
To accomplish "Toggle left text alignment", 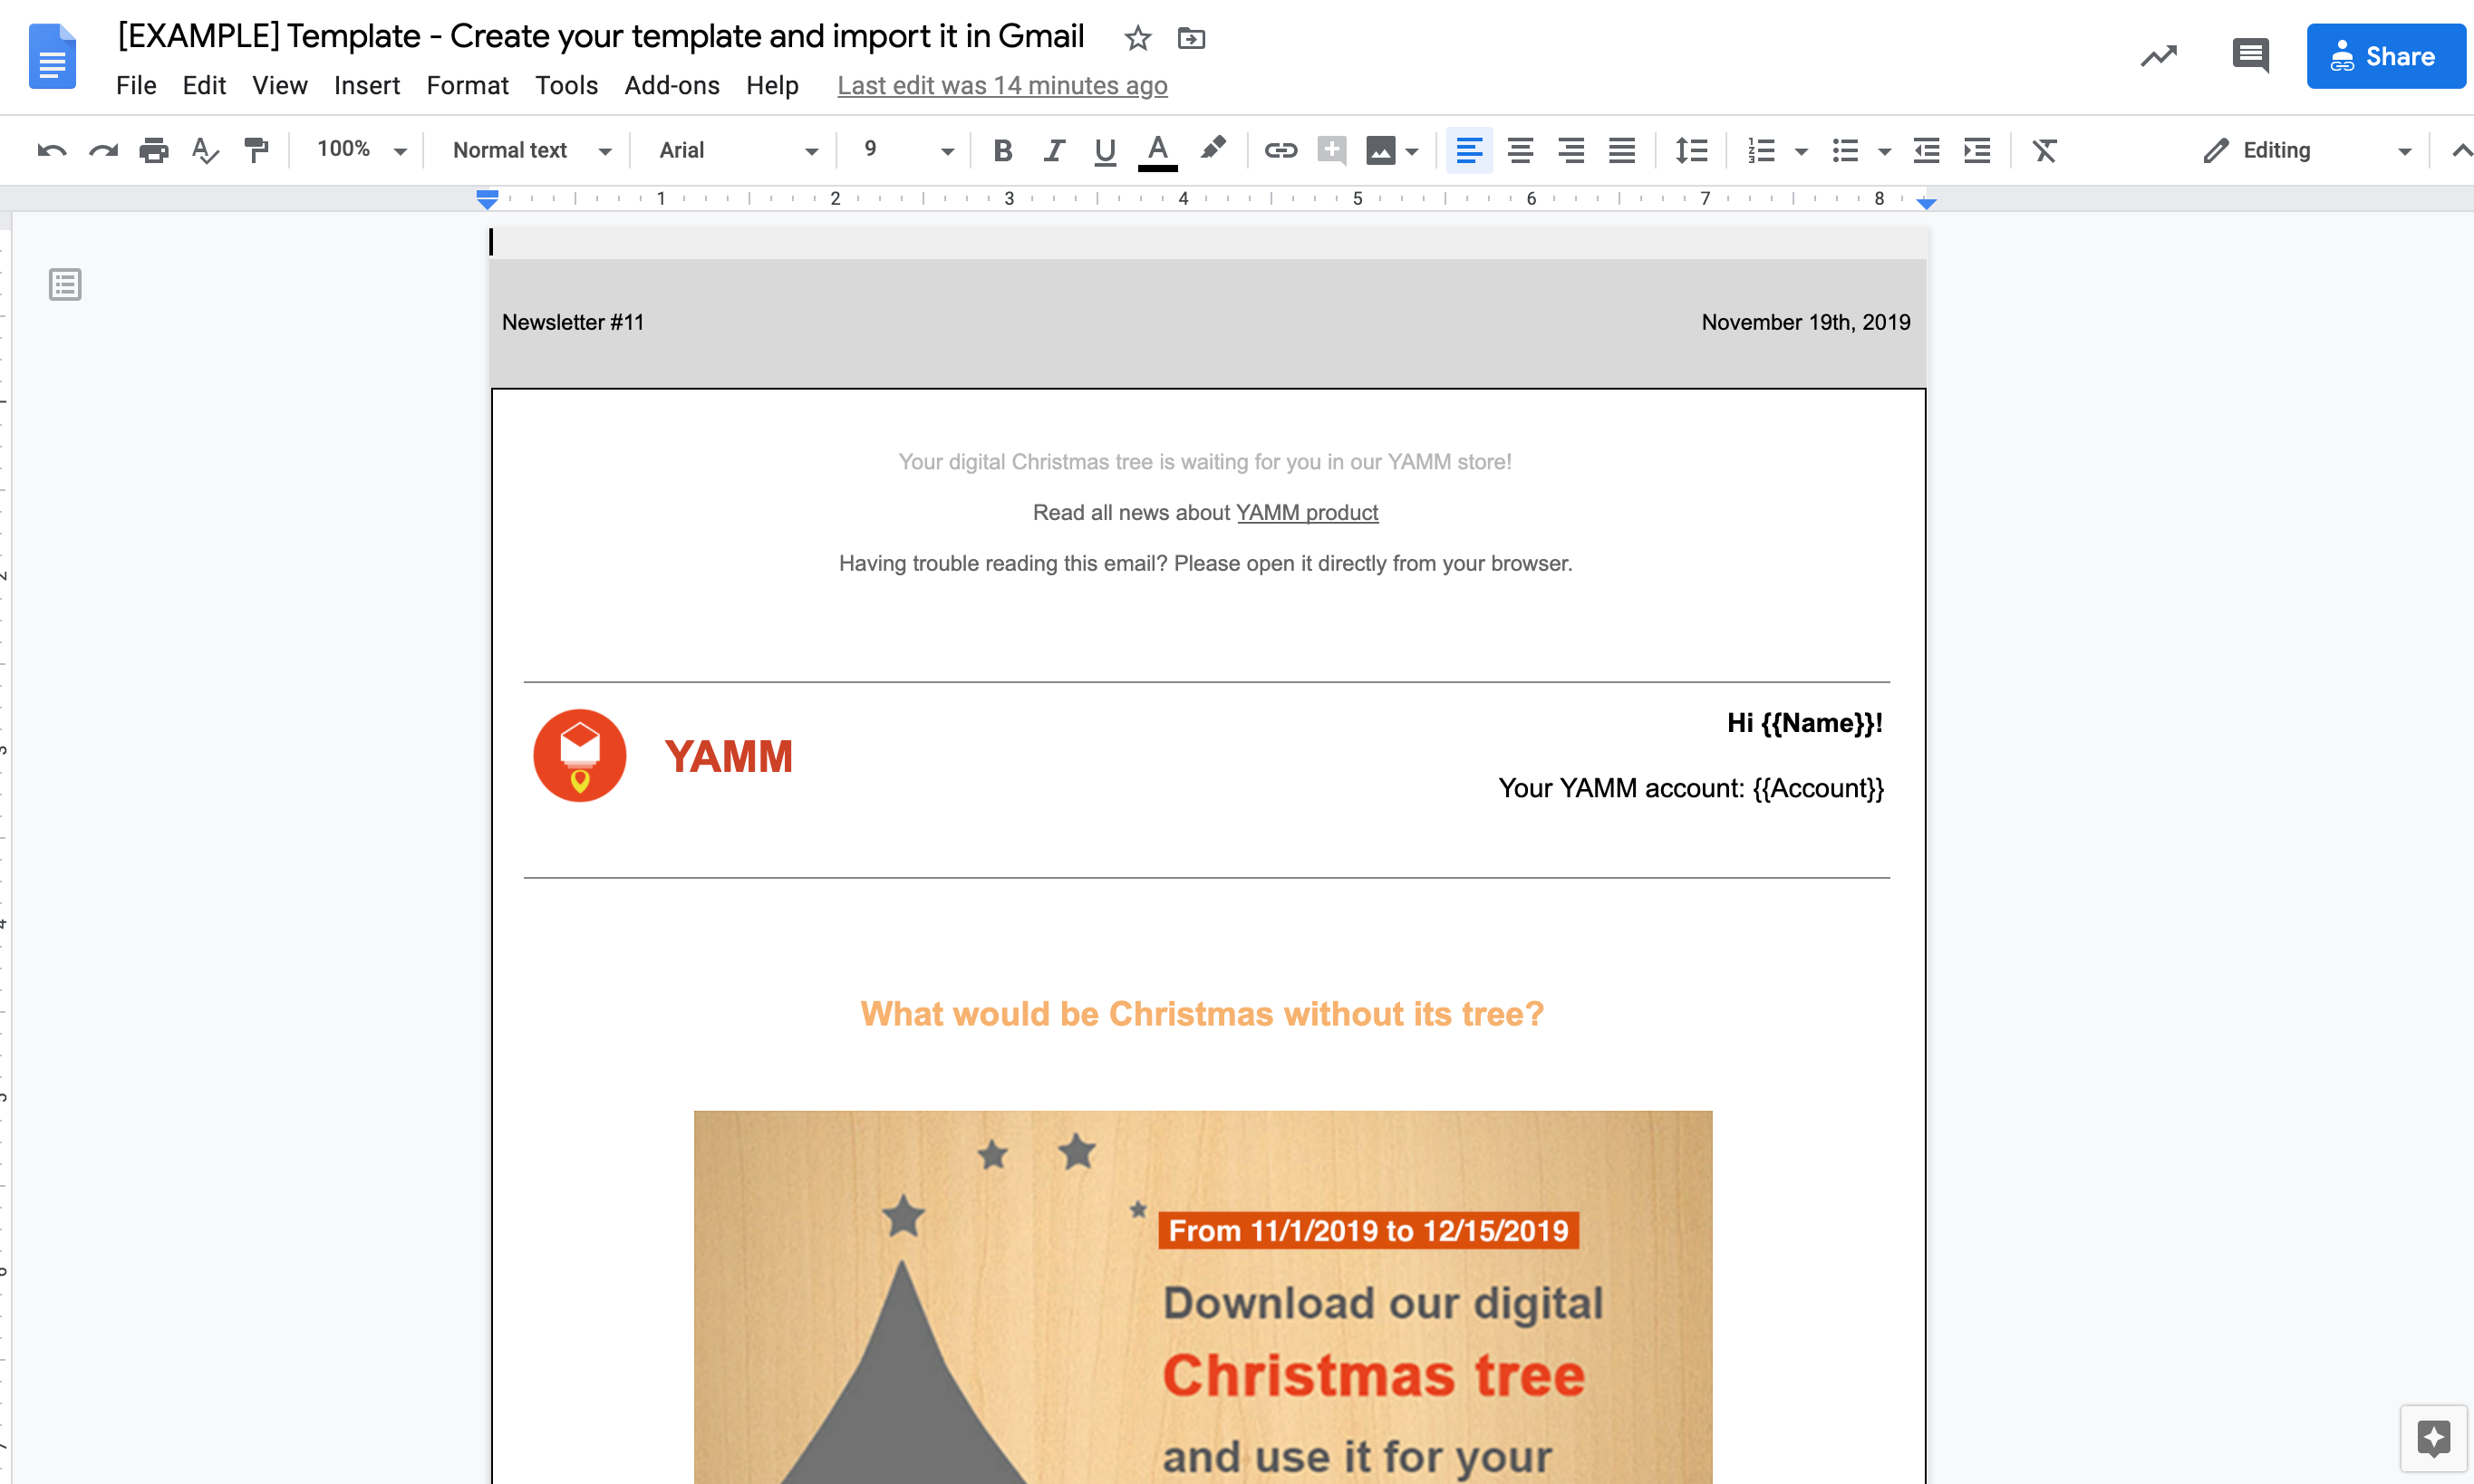I will pos(1468,149).
